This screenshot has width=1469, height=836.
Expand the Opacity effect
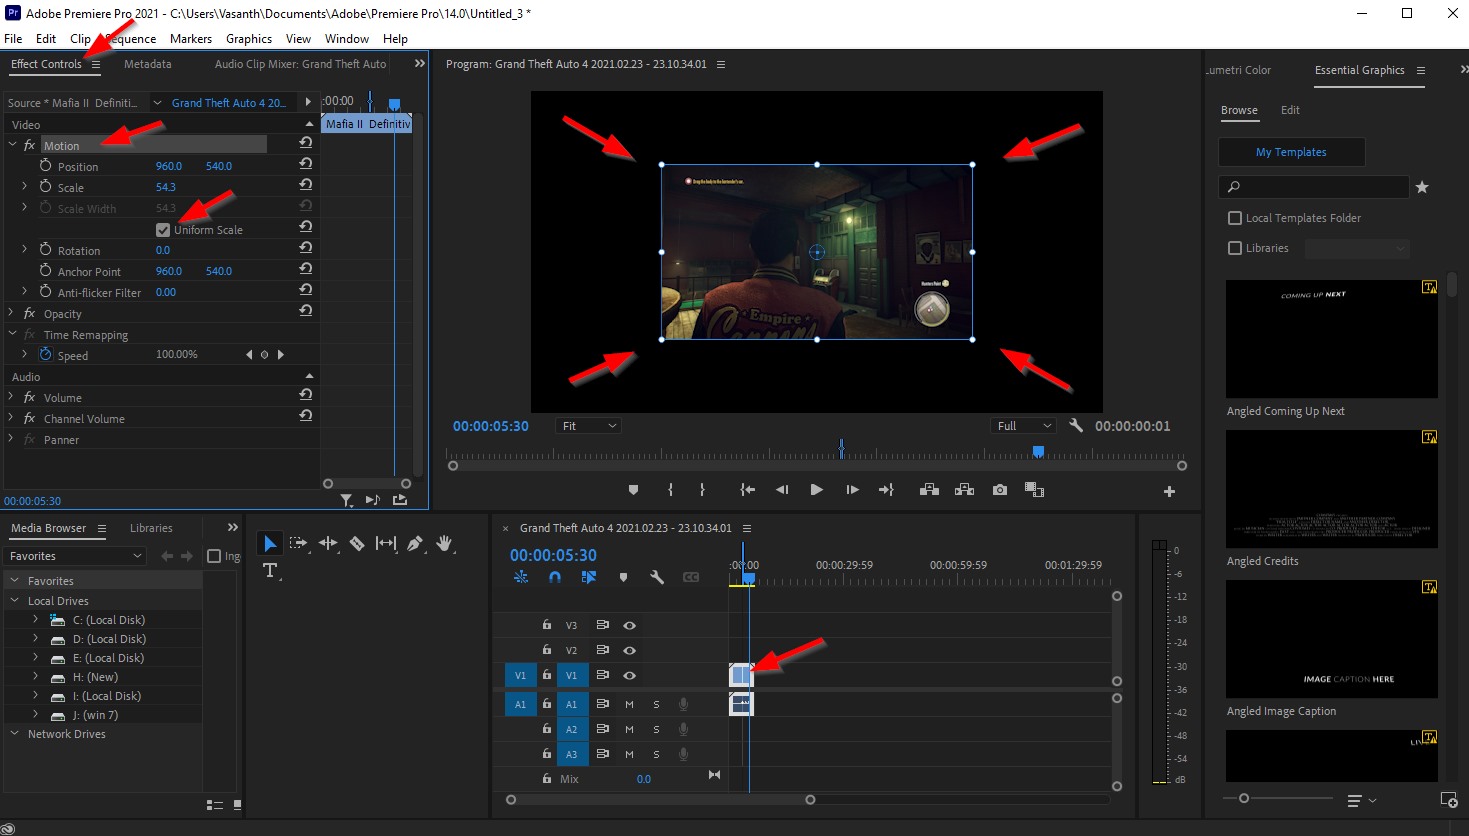tap(13, 313)
